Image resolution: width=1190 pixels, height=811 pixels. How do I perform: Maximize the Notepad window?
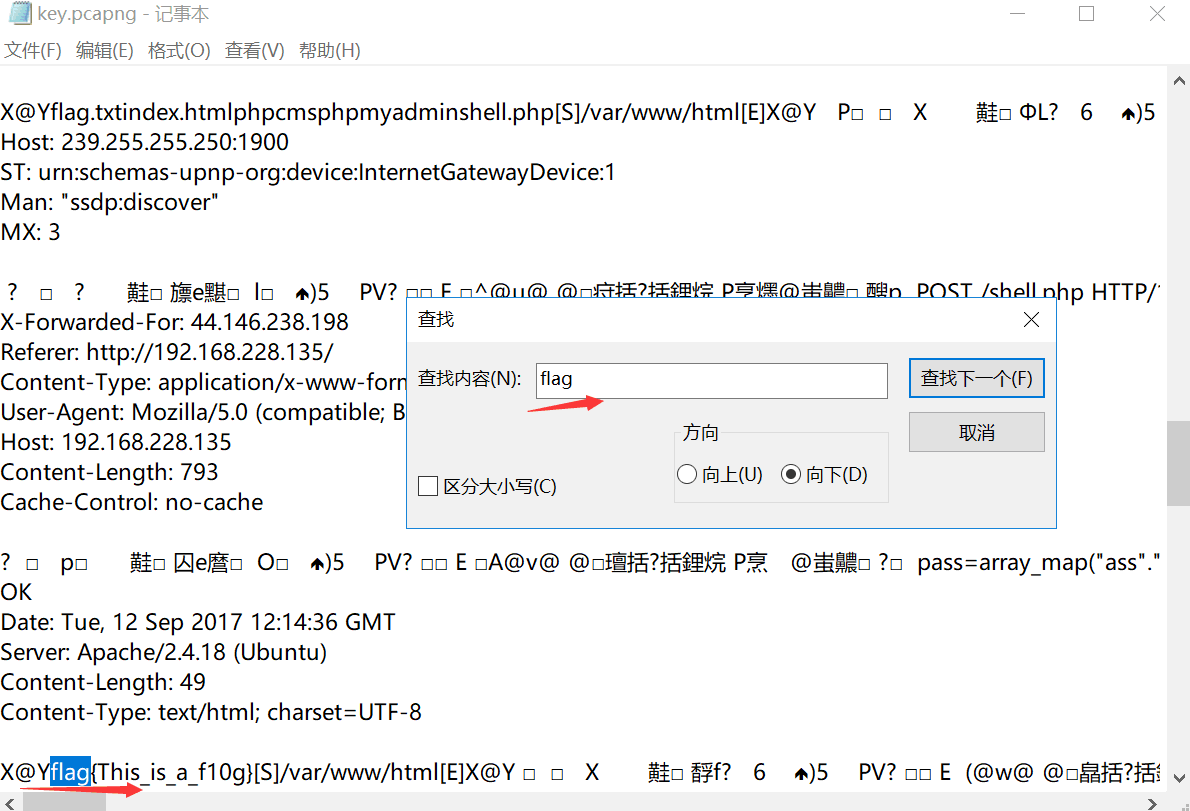point(1087,14)
